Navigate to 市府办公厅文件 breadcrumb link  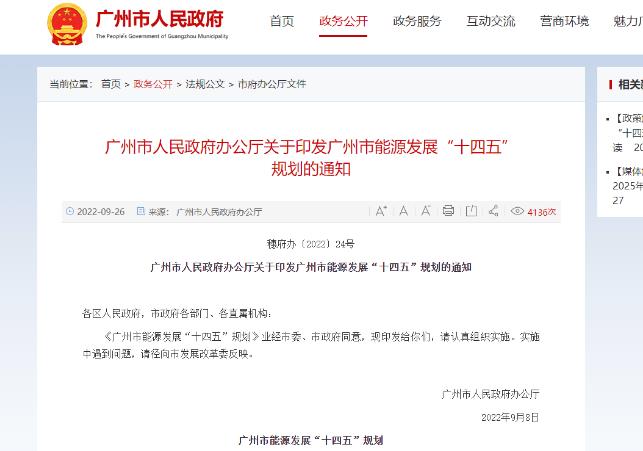pos(272,85)
